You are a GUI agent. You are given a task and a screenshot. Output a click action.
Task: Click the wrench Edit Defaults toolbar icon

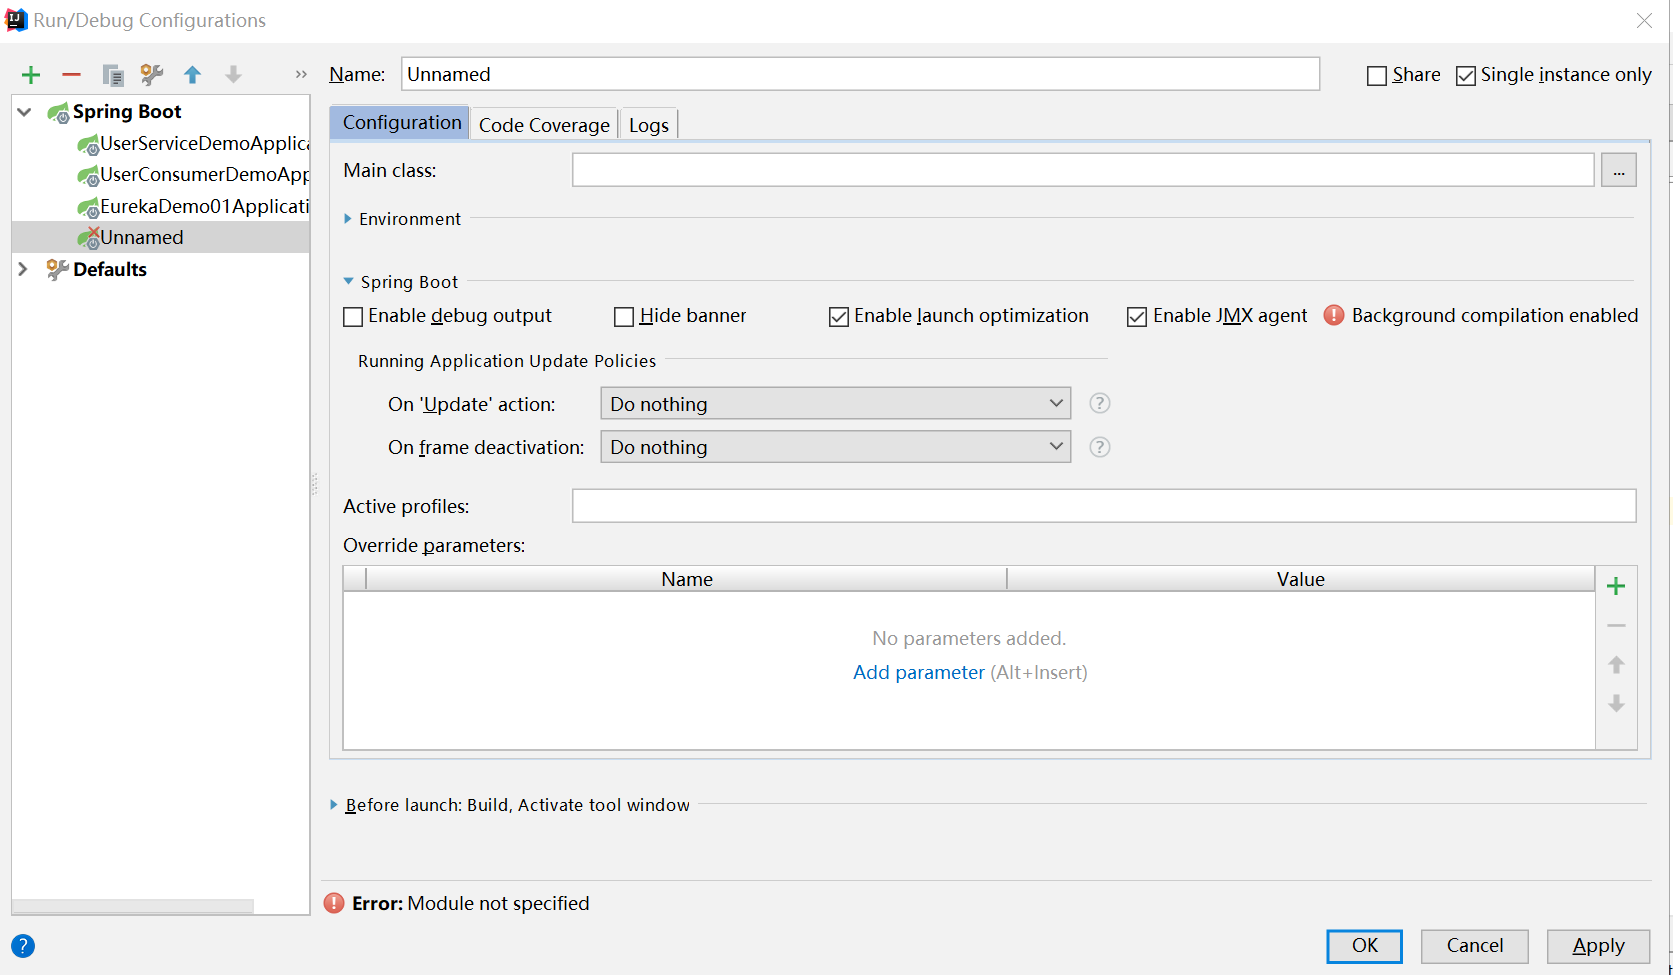click(152, 75)
